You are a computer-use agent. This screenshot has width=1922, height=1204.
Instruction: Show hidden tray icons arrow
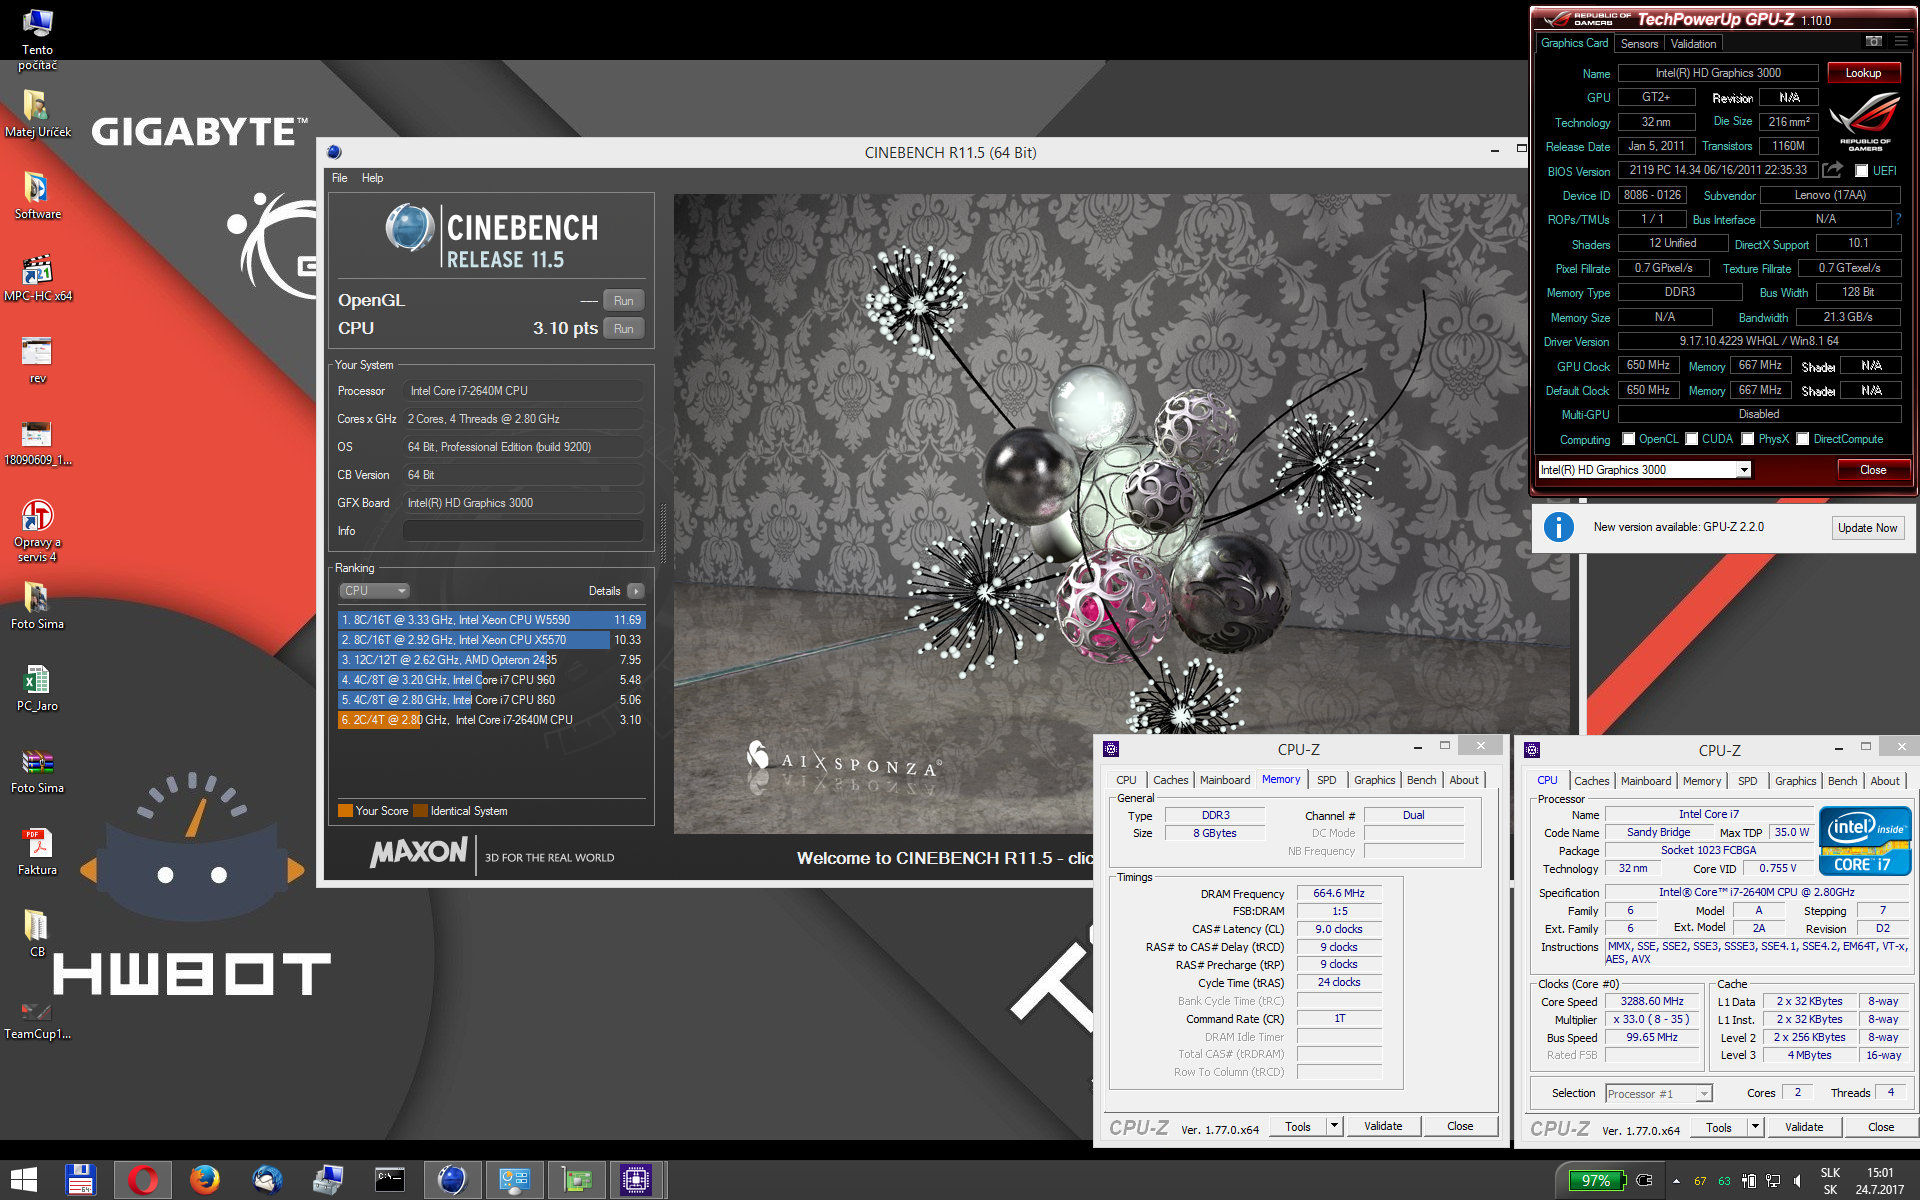coord(1676,1181)
